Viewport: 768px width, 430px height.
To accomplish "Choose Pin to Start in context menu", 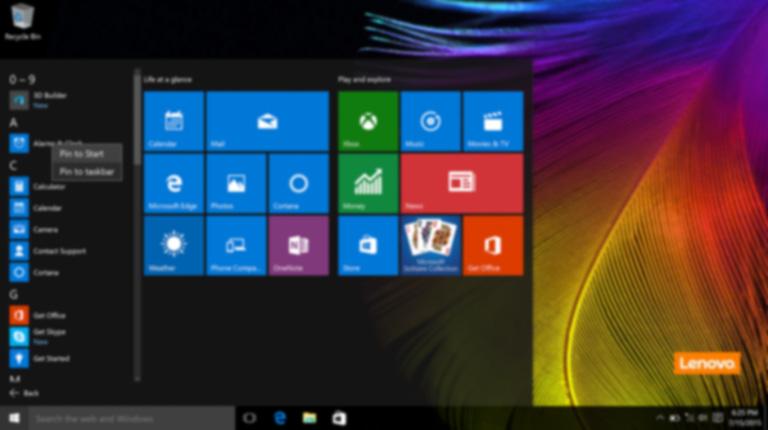I will [87, 154].
